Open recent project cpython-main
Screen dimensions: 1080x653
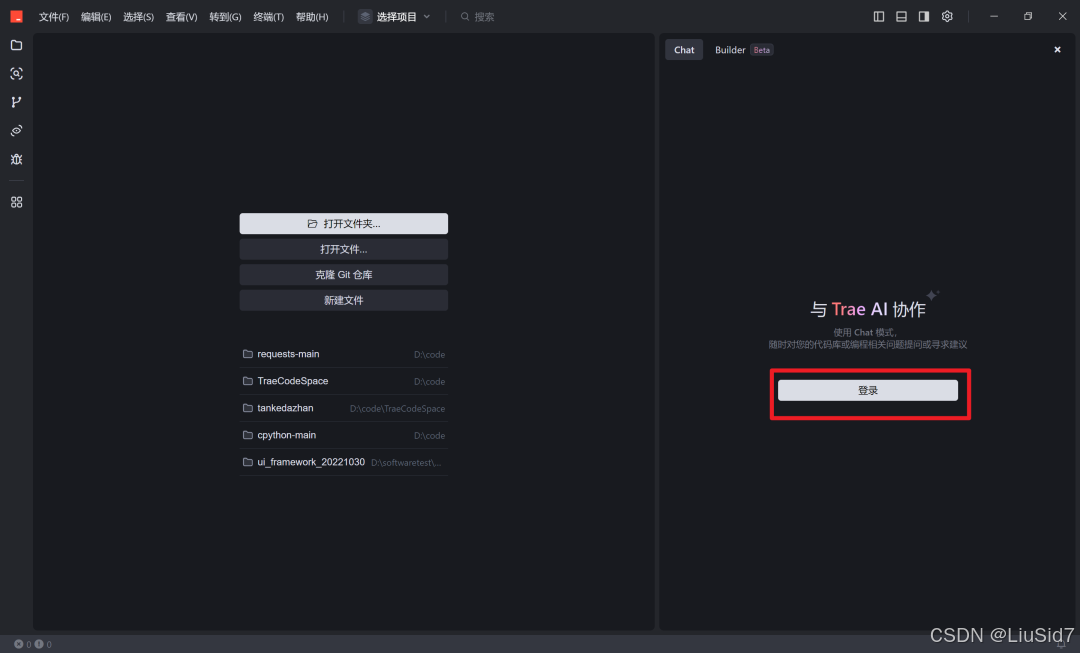(x=344, y=435)
